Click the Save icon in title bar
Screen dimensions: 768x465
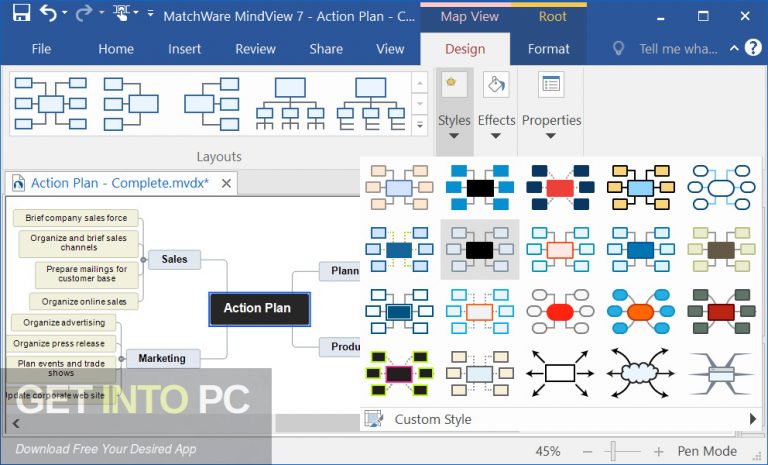(21, 15)
